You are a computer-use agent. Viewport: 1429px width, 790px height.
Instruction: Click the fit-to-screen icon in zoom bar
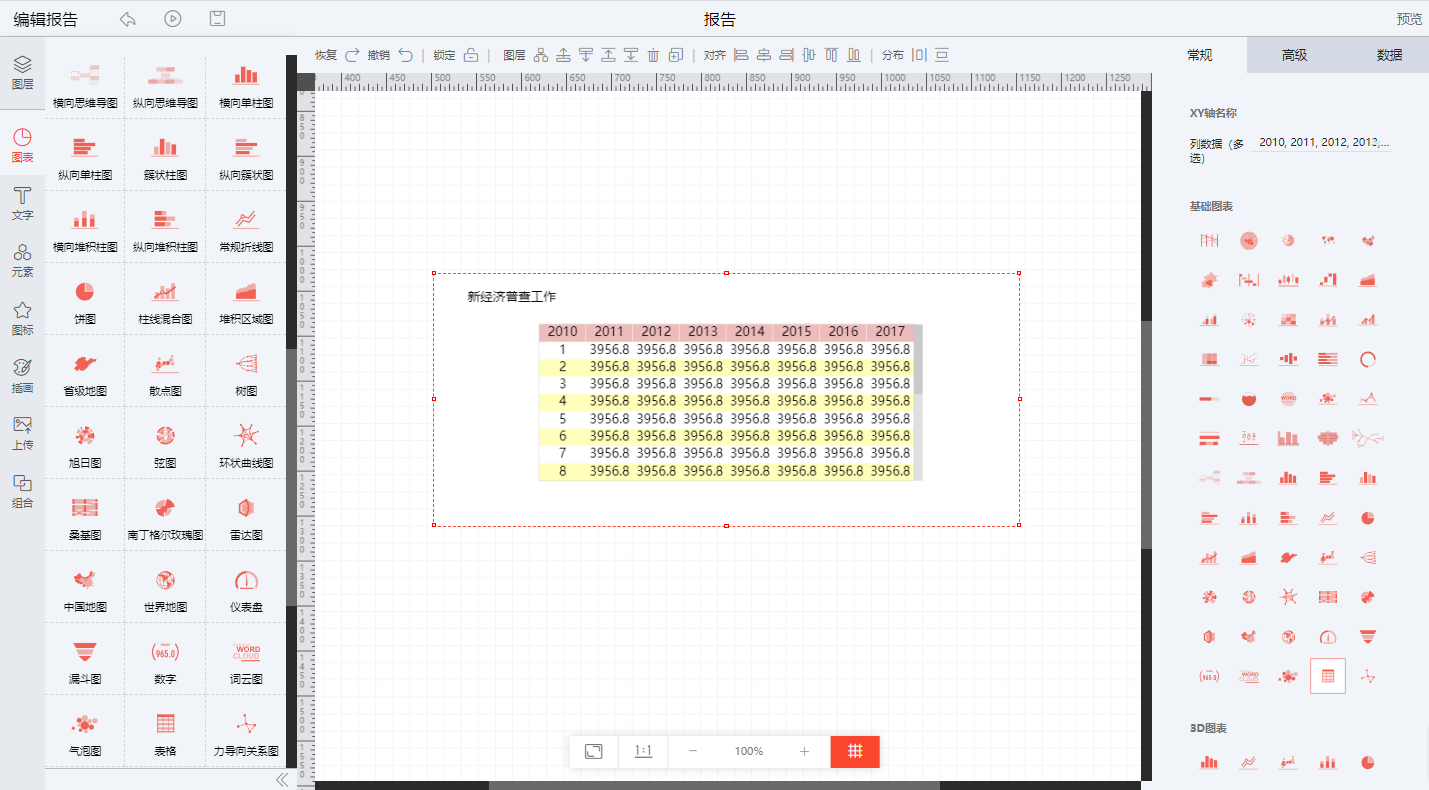click(593, 751)
